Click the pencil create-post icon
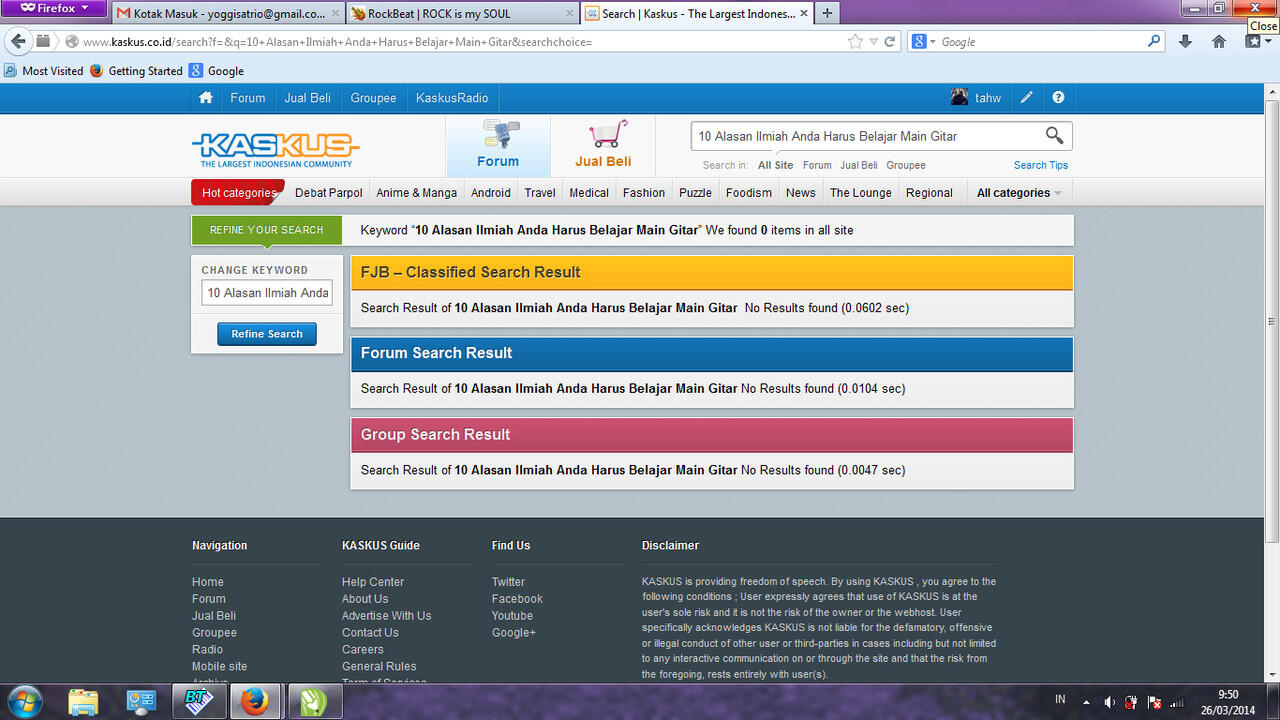This screenshot has width=1280, height=720. pyautogui.click(x=1027, y=98)
